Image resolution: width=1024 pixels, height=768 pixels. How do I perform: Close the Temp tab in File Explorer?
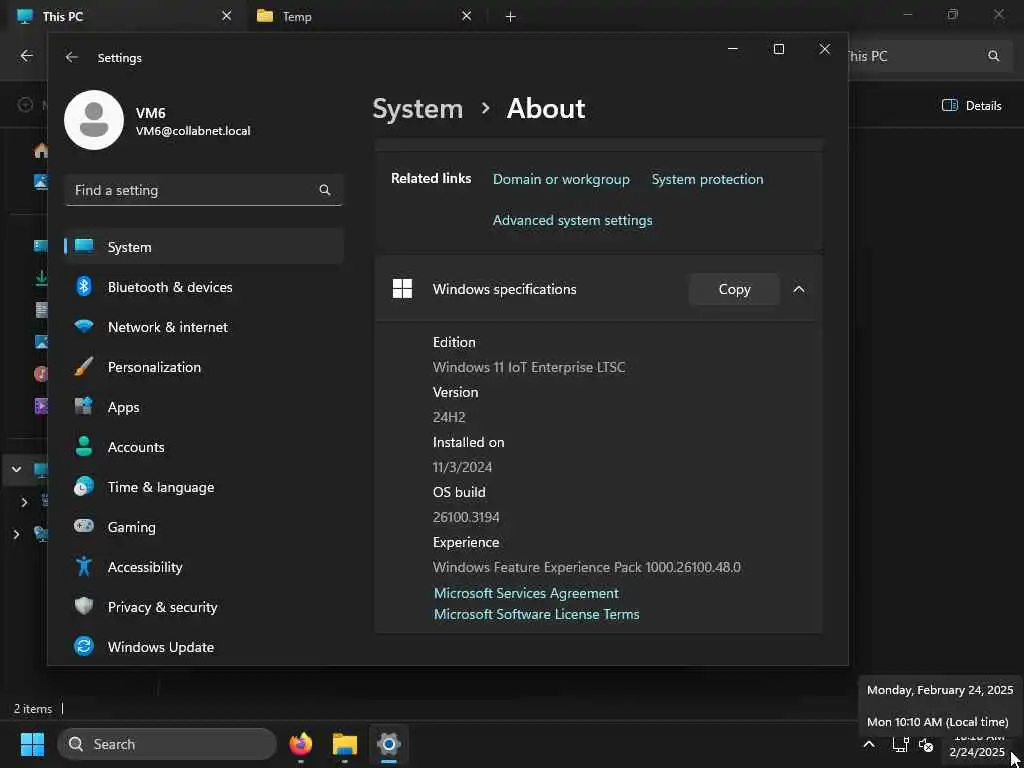[466, 16]
